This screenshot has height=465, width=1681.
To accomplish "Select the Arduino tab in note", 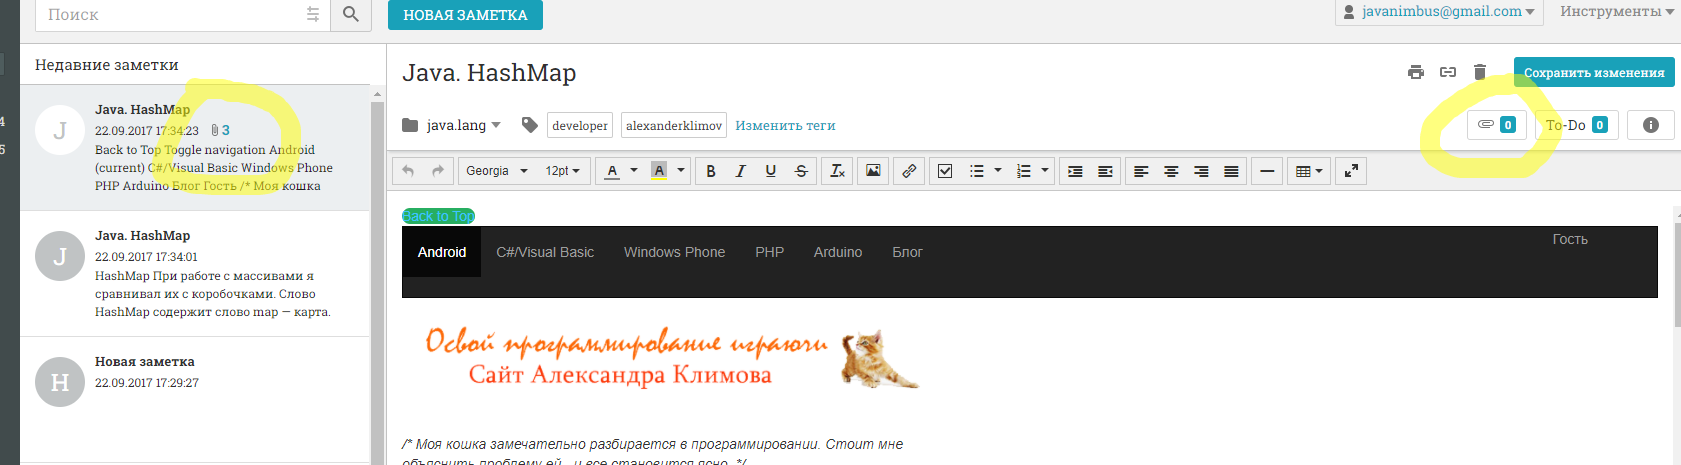I will tap(838, 252).
